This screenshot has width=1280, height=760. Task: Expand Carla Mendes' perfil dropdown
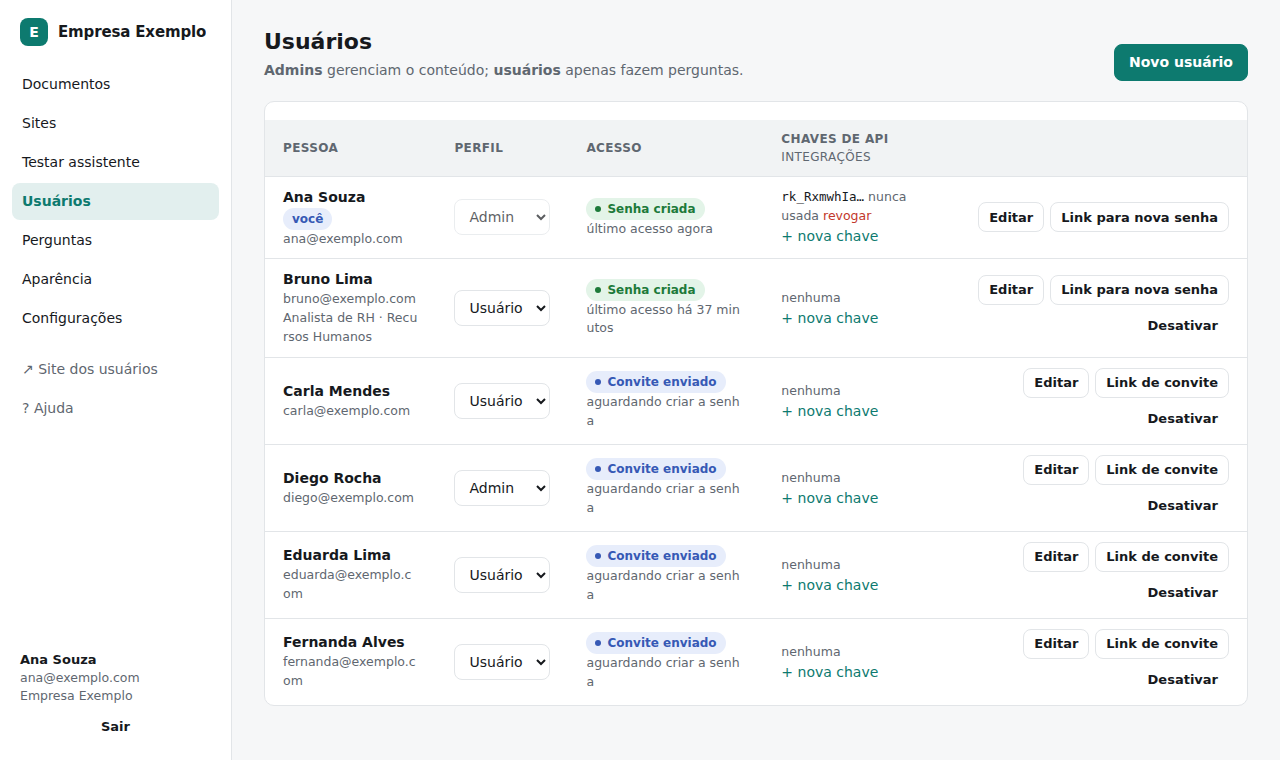(502, 401)
